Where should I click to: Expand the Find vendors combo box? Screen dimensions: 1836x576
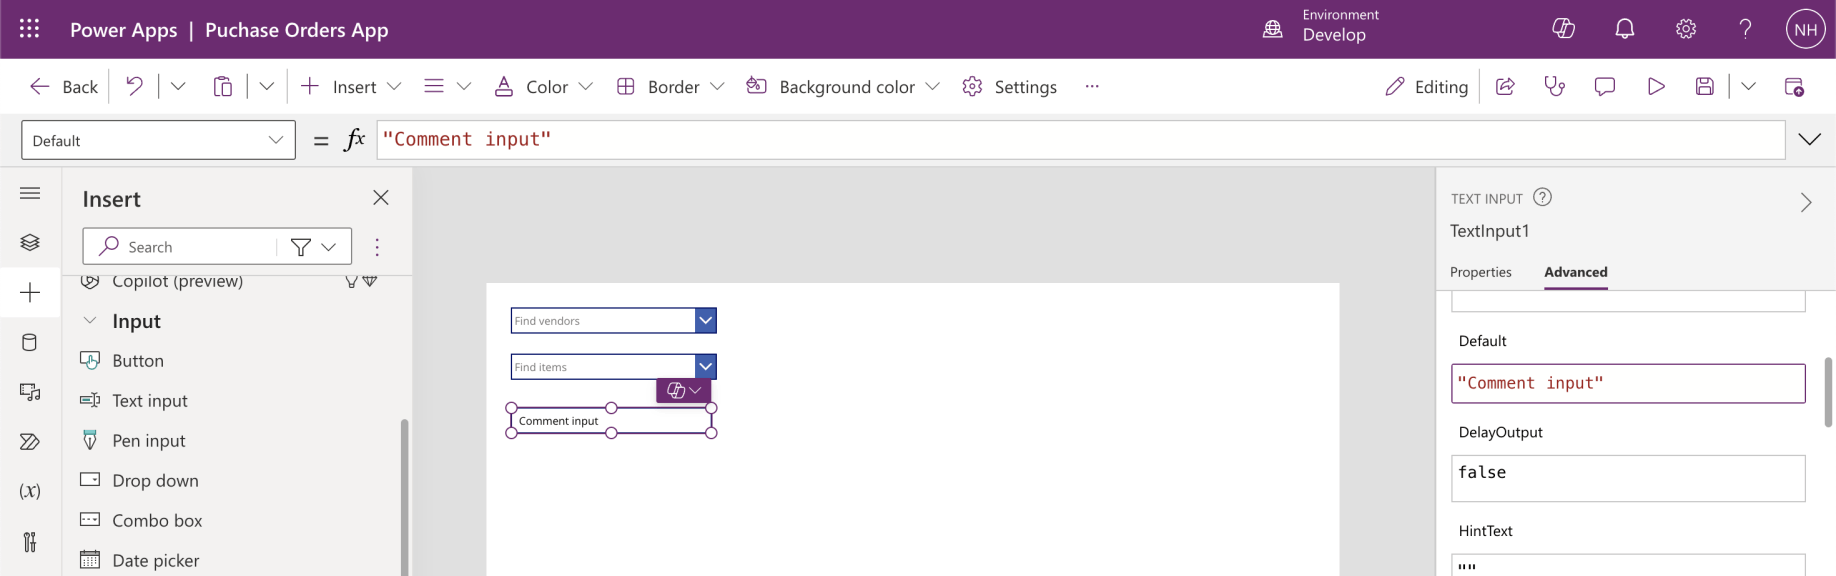pyautogui.click(x=706, y=321)
